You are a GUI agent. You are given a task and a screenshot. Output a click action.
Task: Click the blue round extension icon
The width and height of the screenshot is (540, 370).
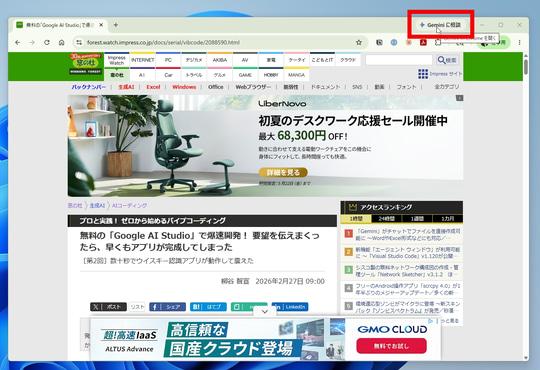394,42
